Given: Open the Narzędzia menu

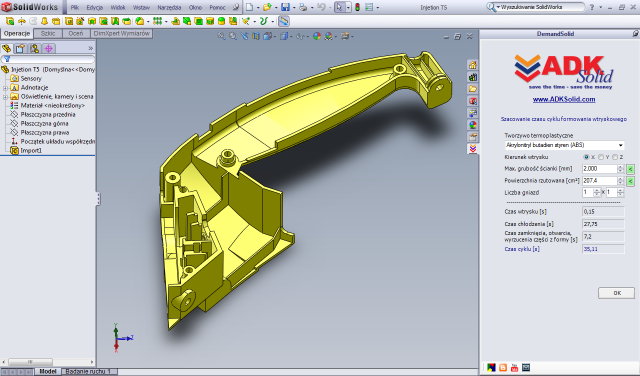Looking at the screenshot, I should [x=169, y=7].
